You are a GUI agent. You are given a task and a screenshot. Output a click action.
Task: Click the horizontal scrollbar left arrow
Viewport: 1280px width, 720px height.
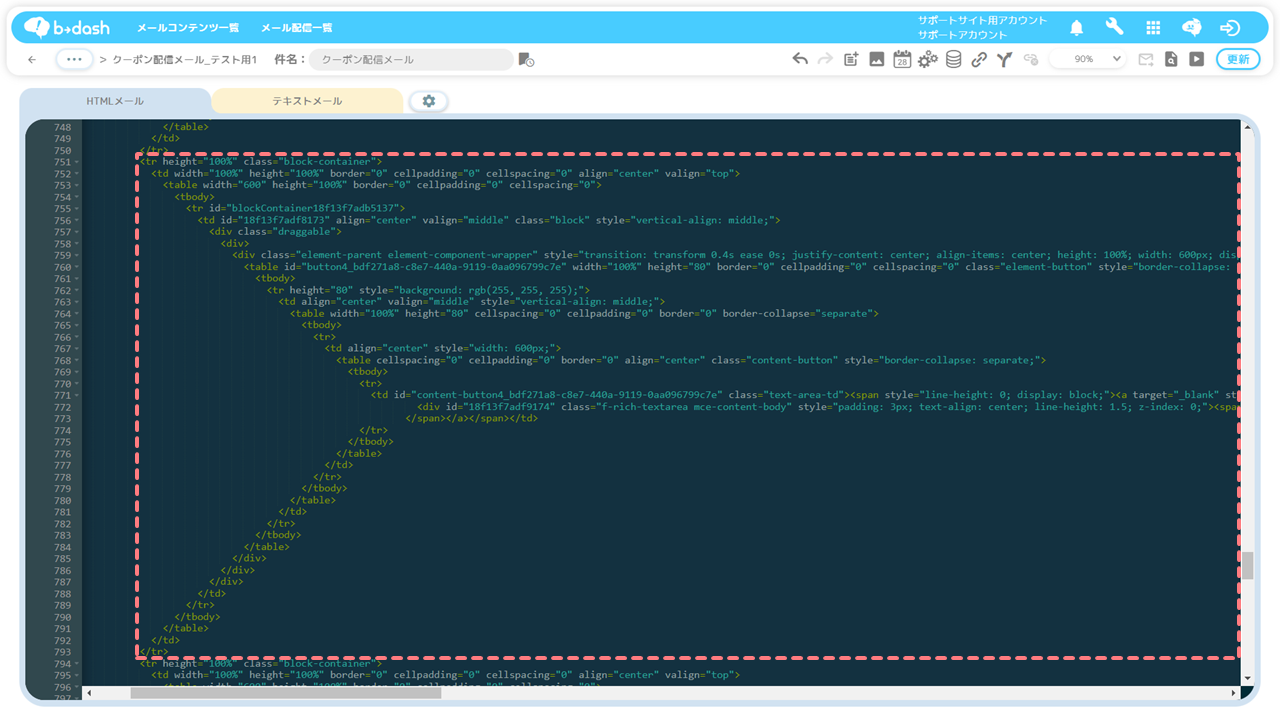[x=89, y=693]
